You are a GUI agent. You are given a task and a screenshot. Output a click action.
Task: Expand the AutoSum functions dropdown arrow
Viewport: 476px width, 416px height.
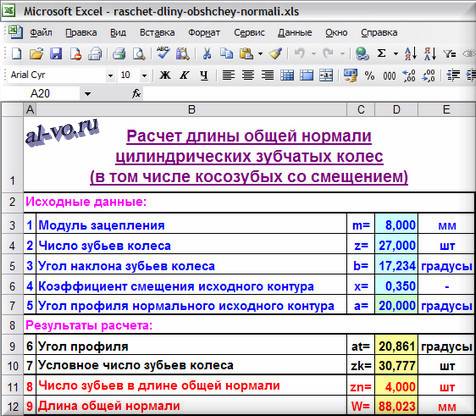tap(396, 53)
